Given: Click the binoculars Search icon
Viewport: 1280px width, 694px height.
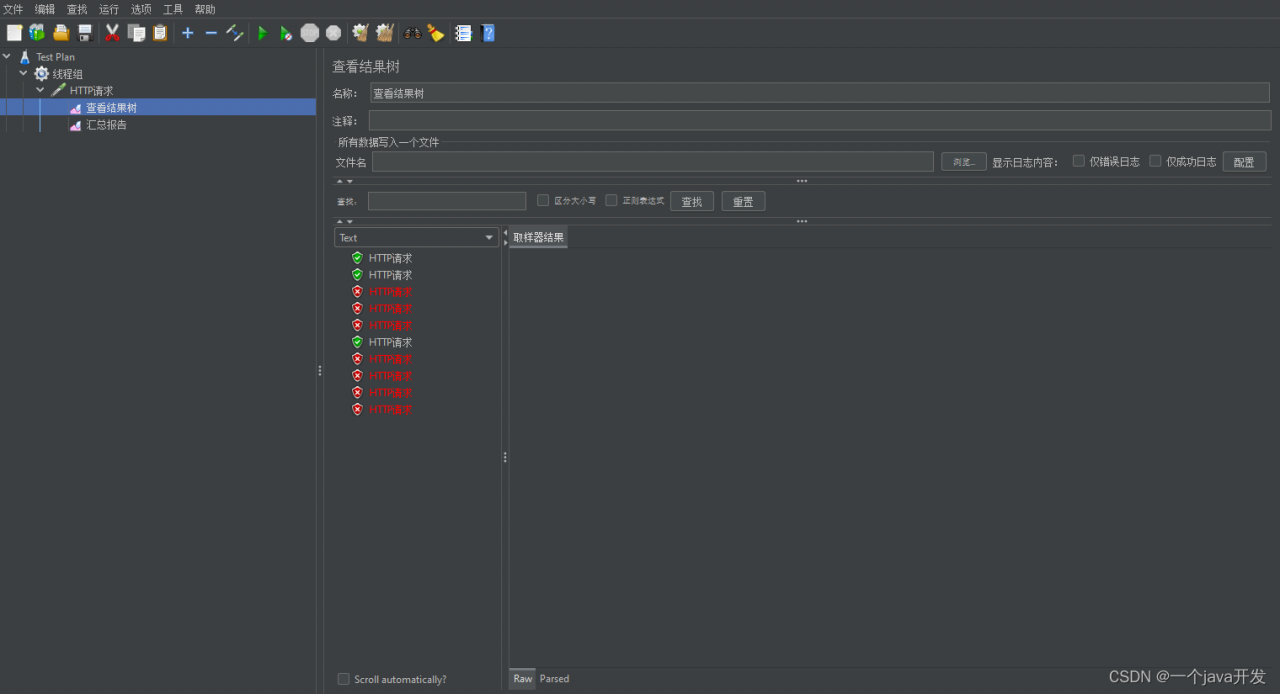Looking at the screenshot, I should 412,33.
